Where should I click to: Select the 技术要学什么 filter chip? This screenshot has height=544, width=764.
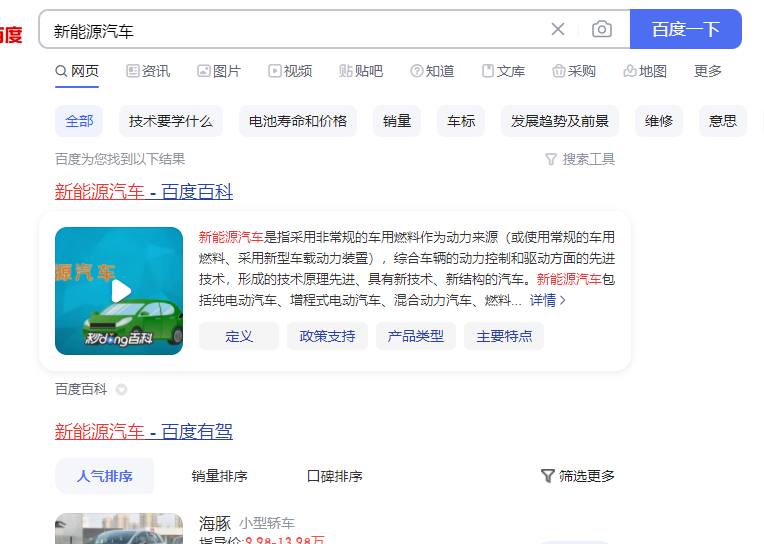click(171, 121)
